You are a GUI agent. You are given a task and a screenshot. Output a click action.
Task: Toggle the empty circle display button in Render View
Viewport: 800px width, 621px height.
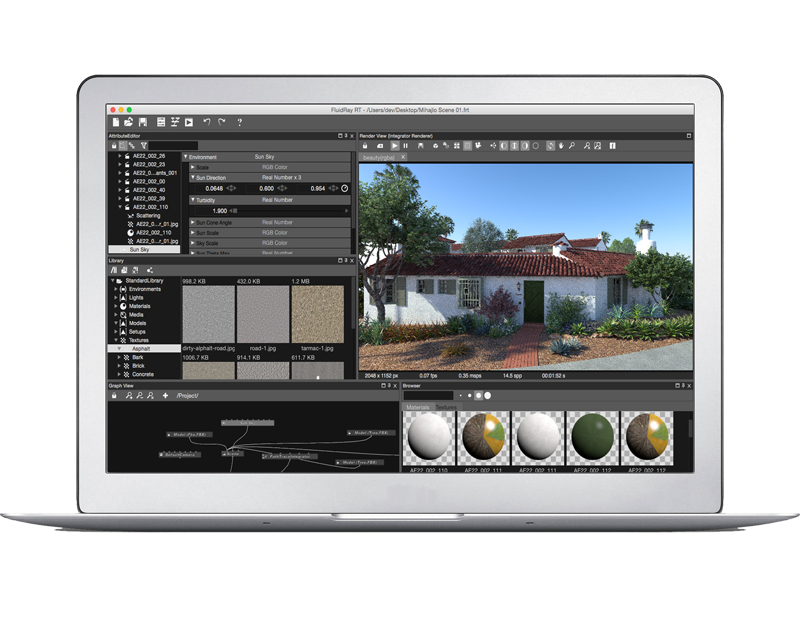536,146
